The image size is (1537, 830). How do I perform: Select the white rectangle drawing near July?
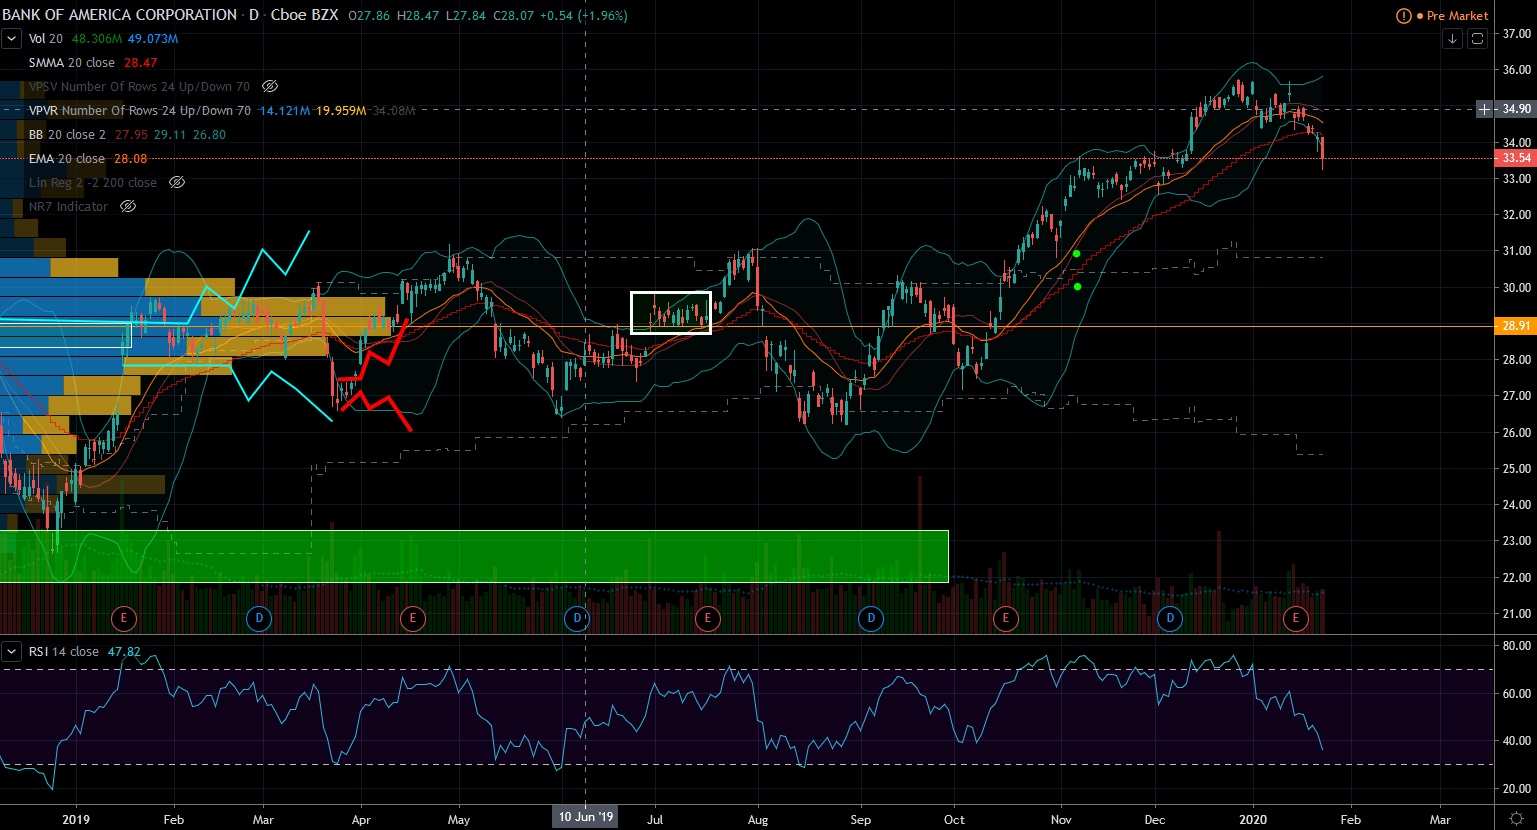point(670,313)
